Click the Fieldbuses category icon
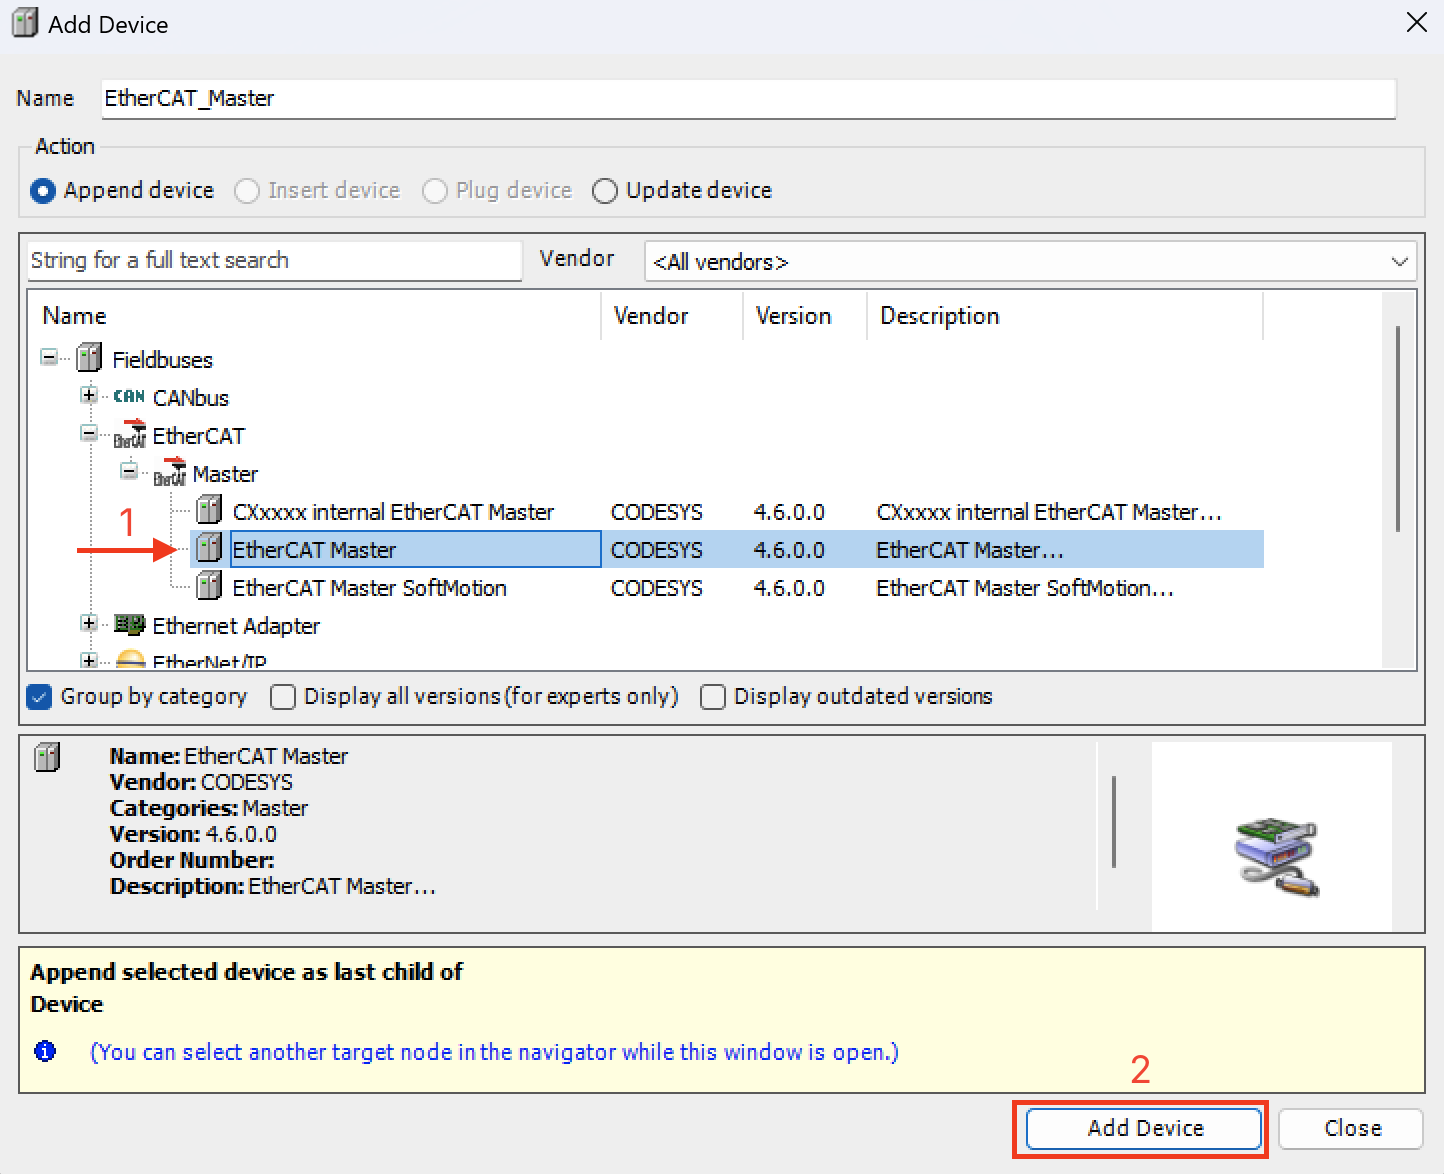The height and width of the screenshot is (1174, 1444). click(x=90, y=358)
